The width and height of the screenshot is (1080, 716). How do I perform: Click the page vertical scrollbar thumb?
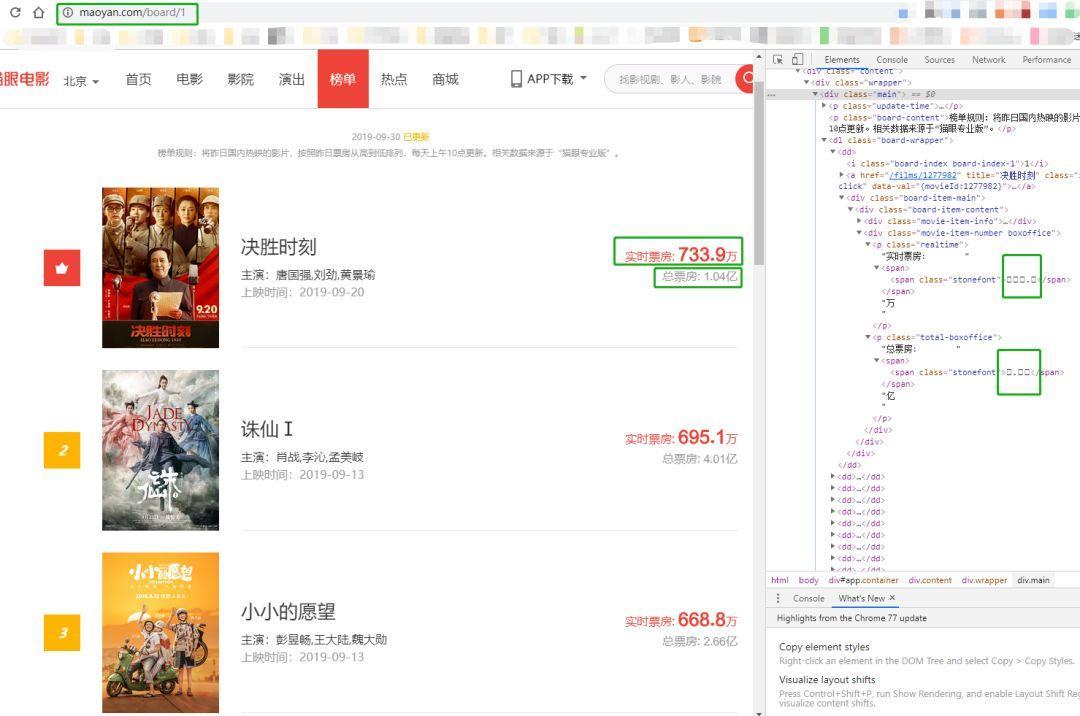[759, 172]
